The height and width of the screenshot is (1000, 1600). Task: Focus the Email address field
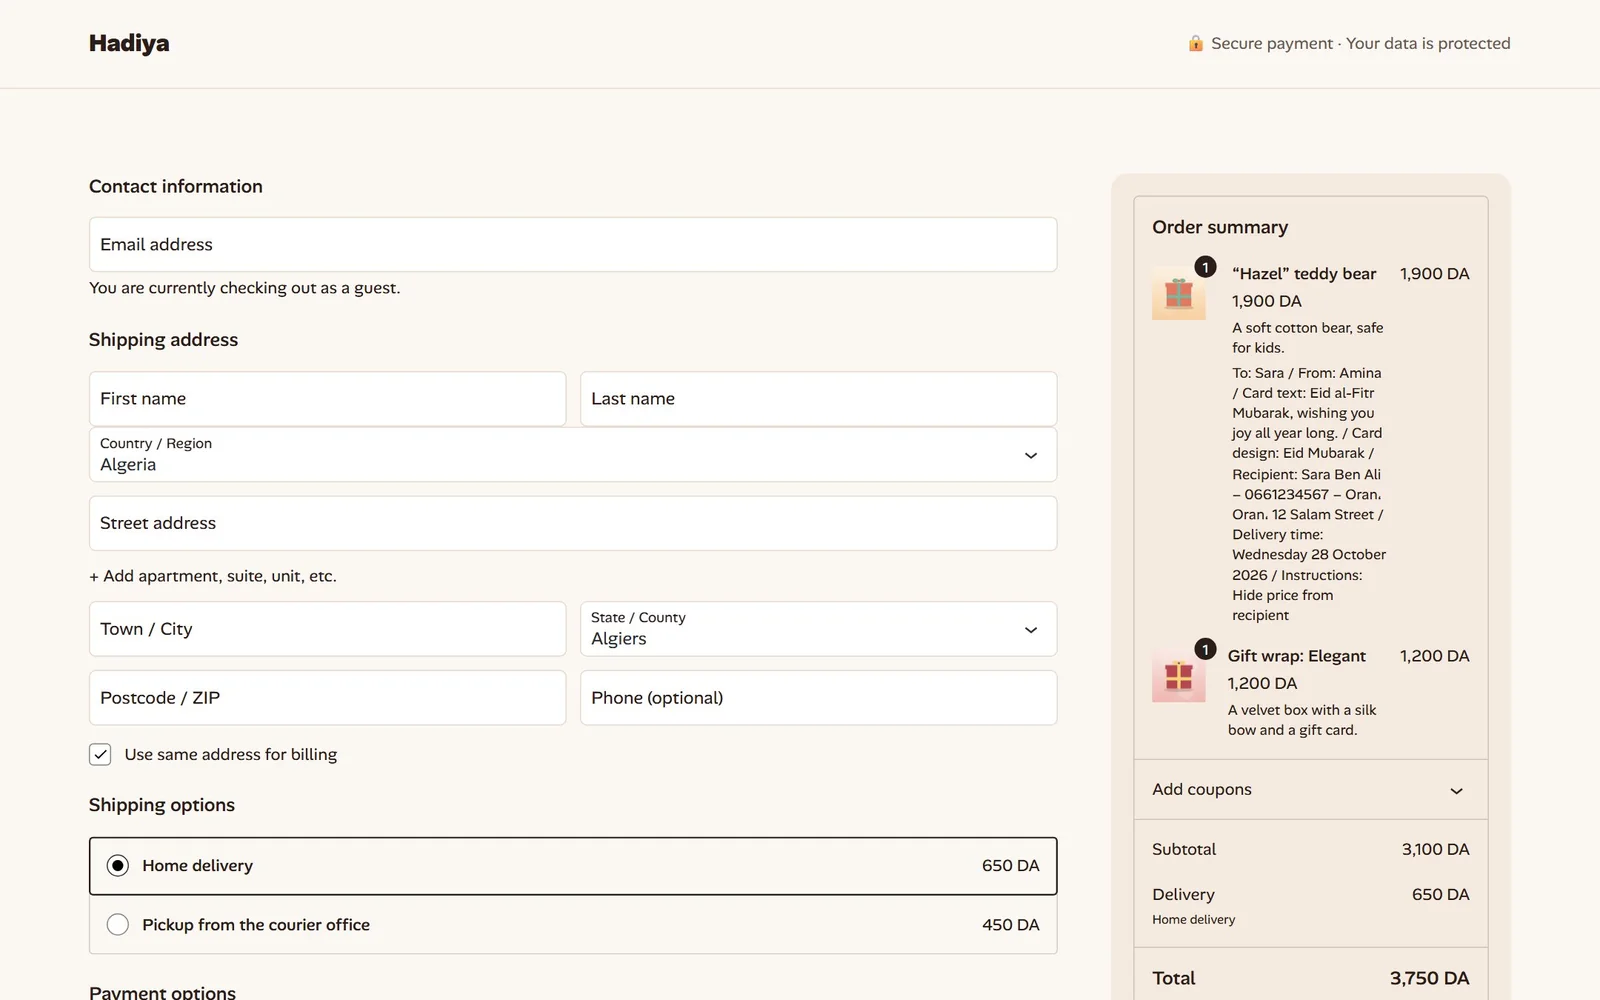[573, 244]
